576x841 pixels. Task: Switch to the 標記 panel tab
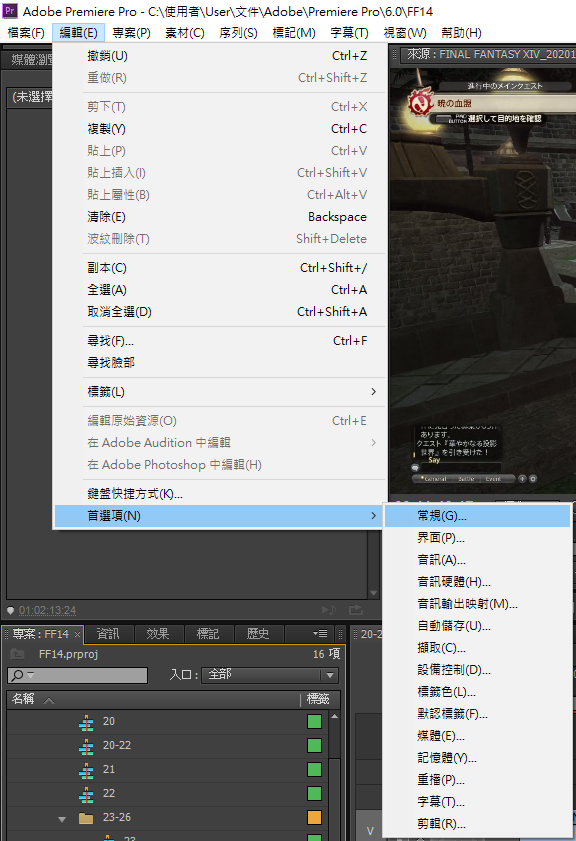click(208, 634)
